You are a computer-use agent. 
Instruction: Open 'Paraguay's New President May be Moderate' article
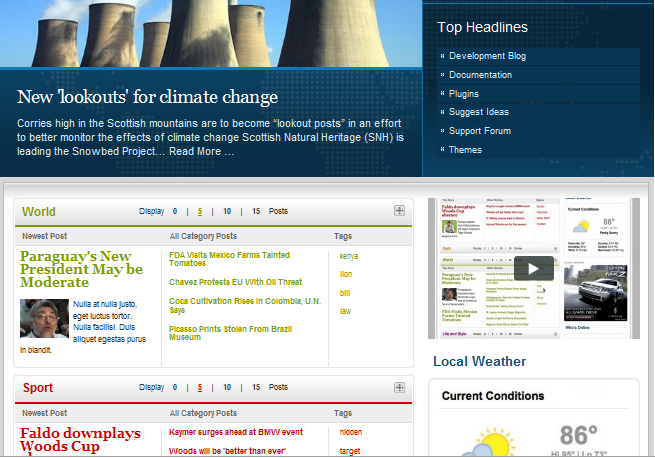tap(81, 269)
